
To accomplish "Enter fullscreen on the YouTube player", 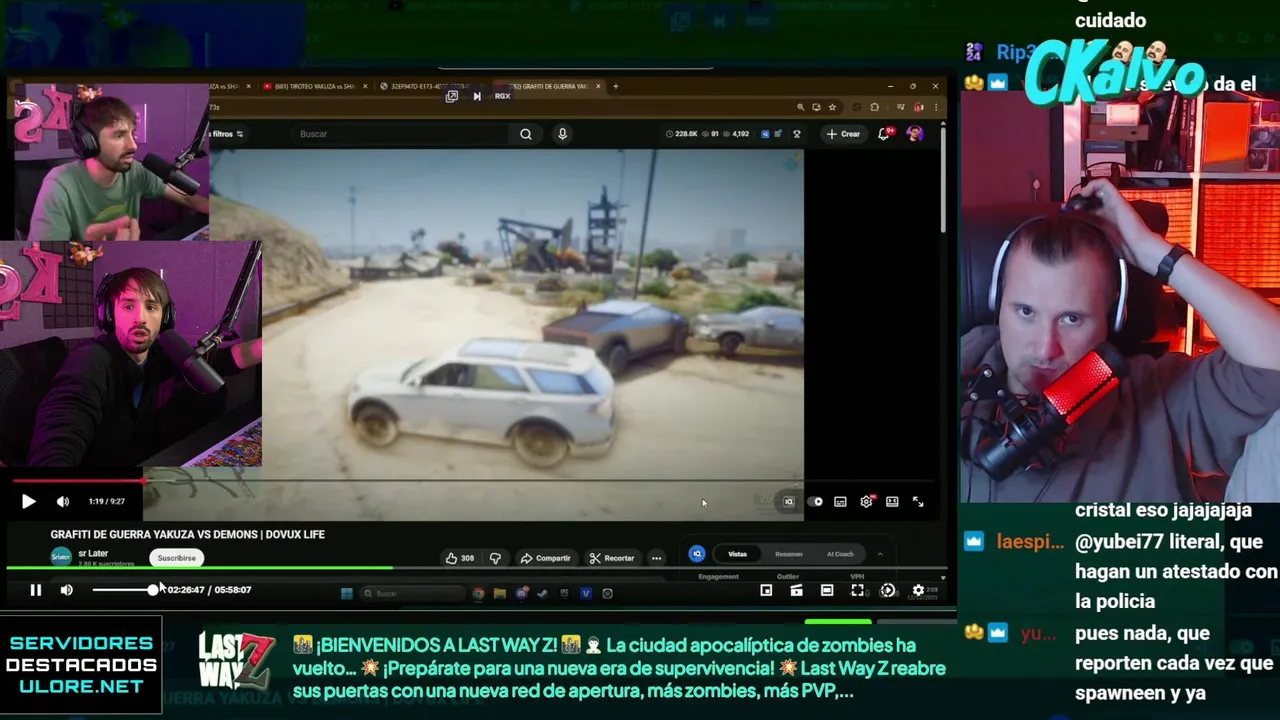I will click(x=918, y=502).
